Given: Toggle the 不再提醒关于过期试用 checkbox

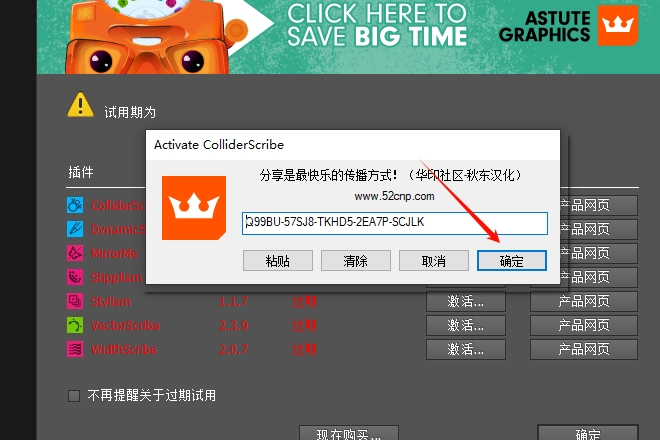Looking at the screenshot, I should tap(74, 396).
